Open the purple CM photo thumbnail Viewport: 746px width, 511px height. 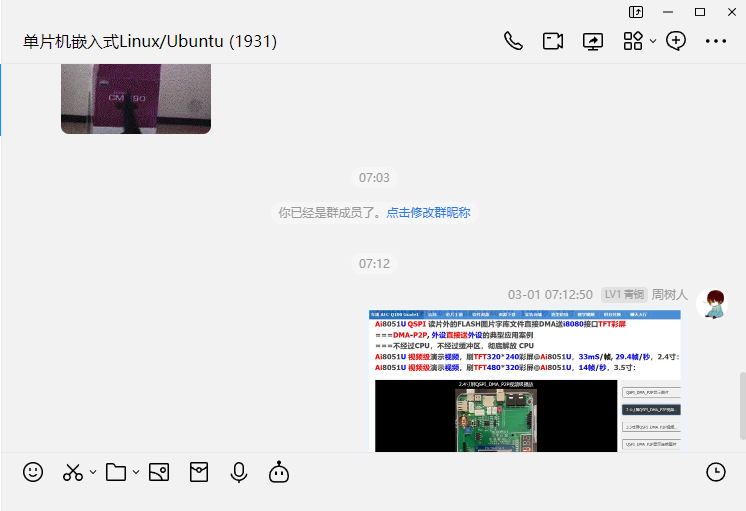136,99
